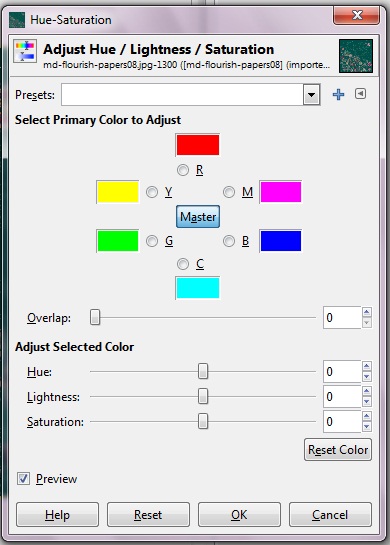Click the cyan color swatch

[198, 288]
